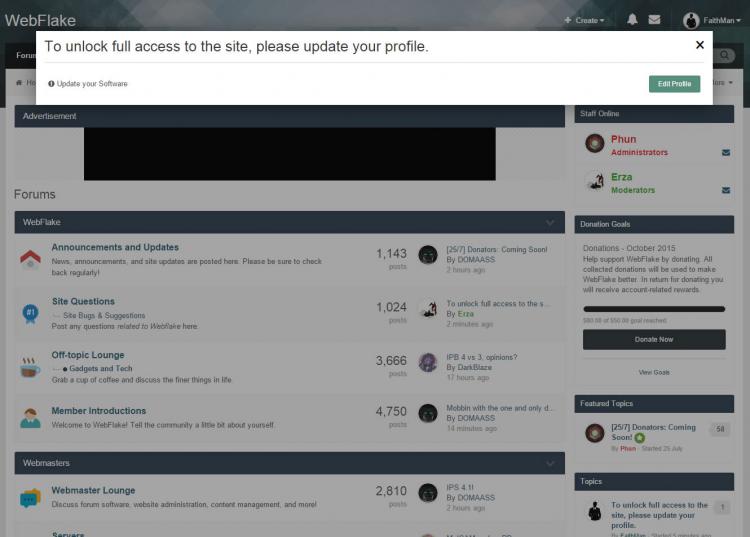Click the Site Questions badge icon
Screen dimensions: 750x537
click(30, 313)
